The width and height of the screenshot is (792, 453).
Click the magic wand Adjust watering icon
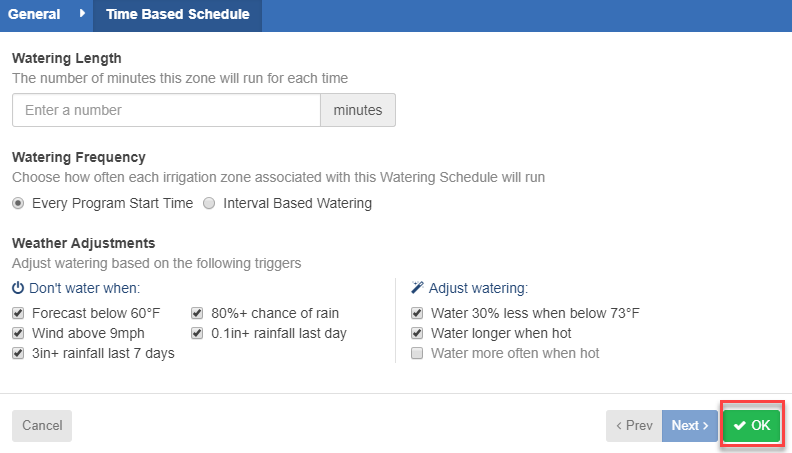click(417, 288)
